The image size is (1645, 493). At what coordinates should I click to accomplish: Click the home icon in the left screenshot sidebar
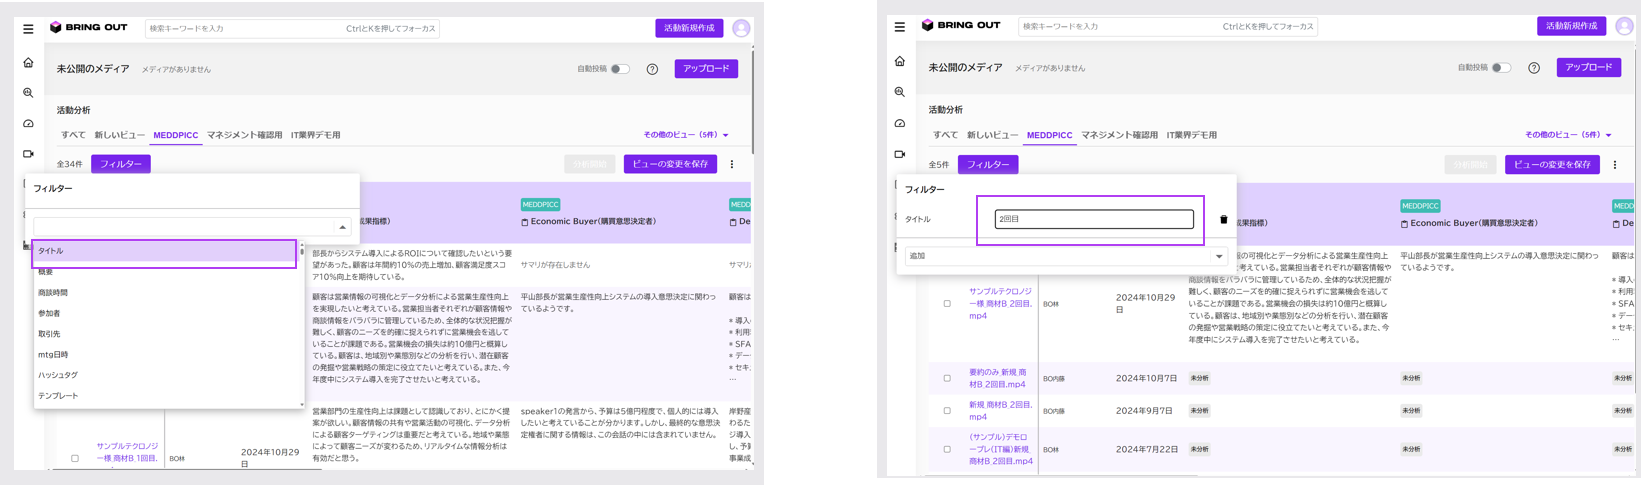(28, 63)
